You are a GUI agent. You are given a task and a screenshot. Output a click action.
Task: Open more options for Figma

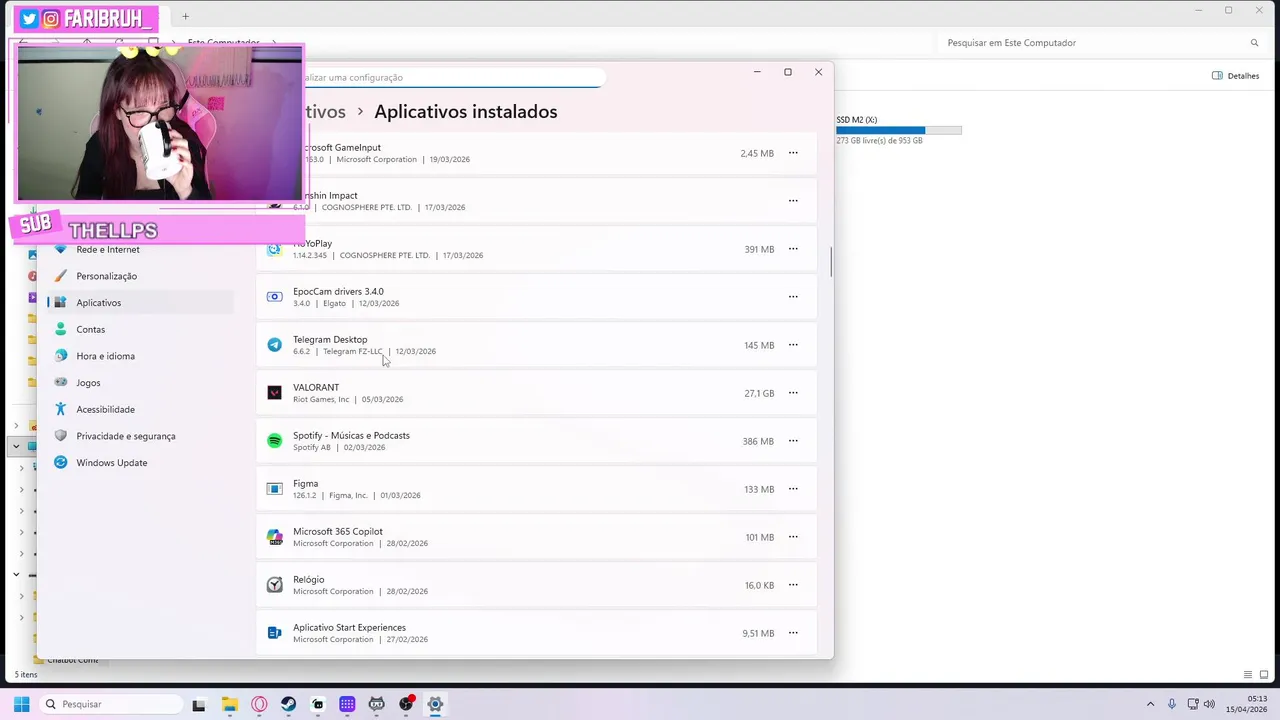[x=793, y=489]
